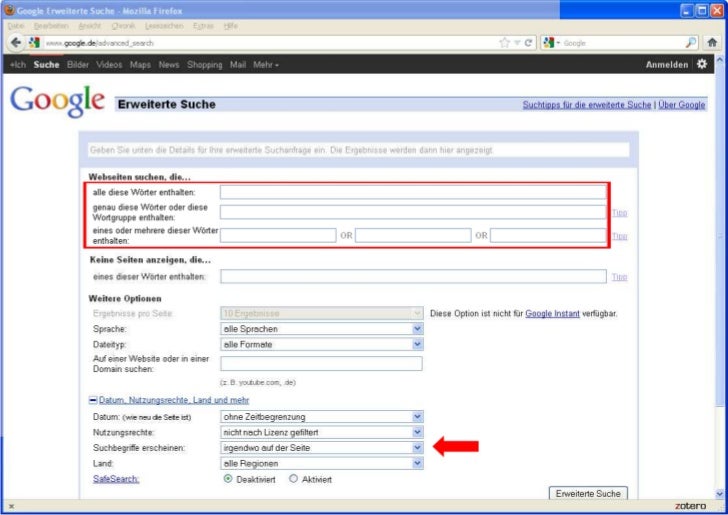Open the Extras menu

[203, 26]
